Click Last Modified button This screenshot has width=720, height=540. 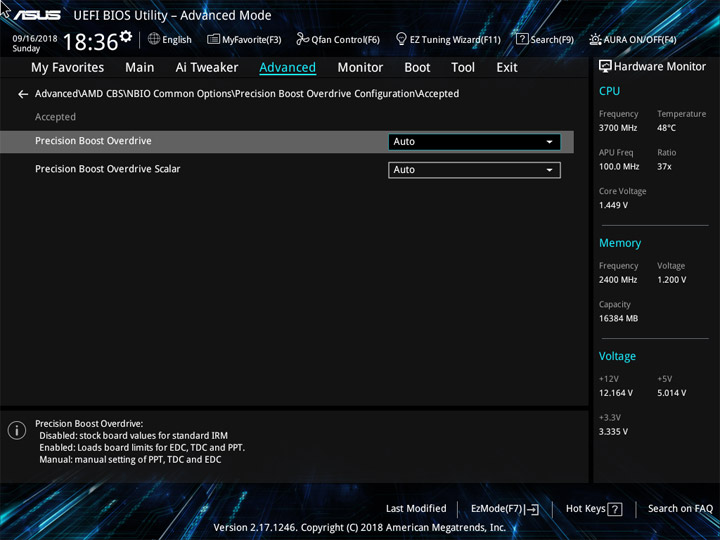pyautogui.click(x=416, y=508)
